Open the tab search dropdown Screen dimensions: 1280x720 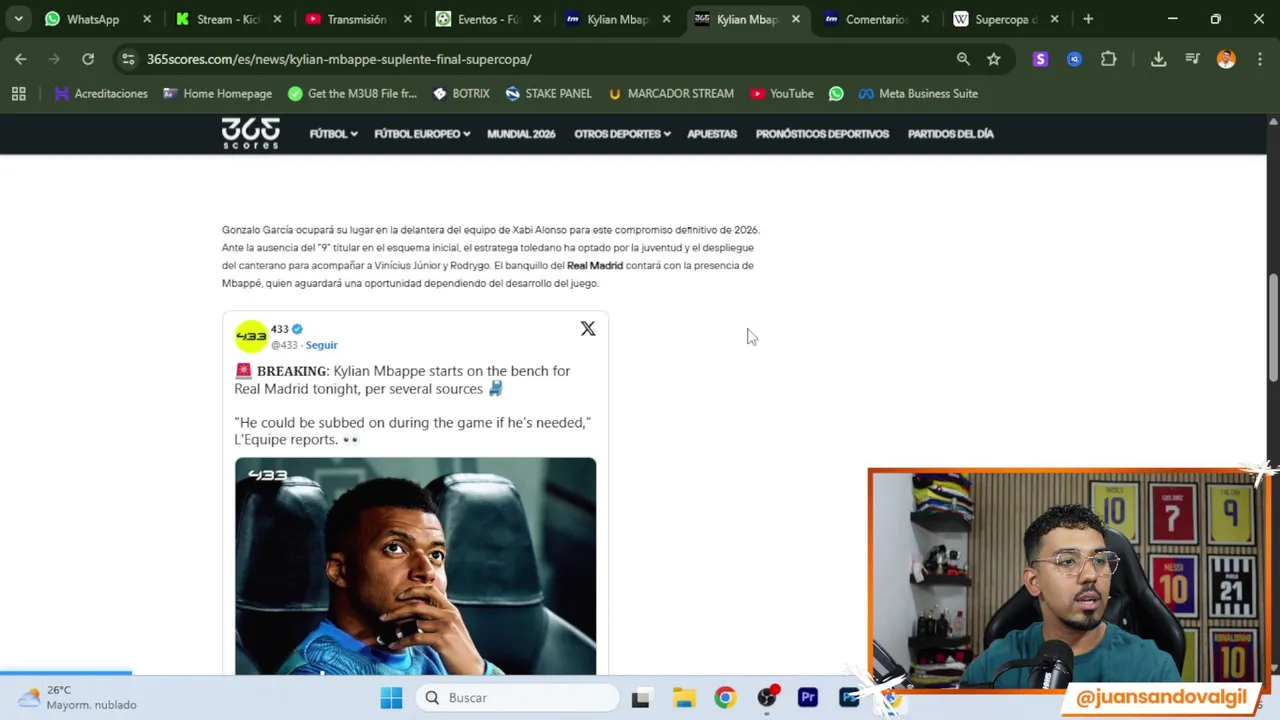coord(18,19)
